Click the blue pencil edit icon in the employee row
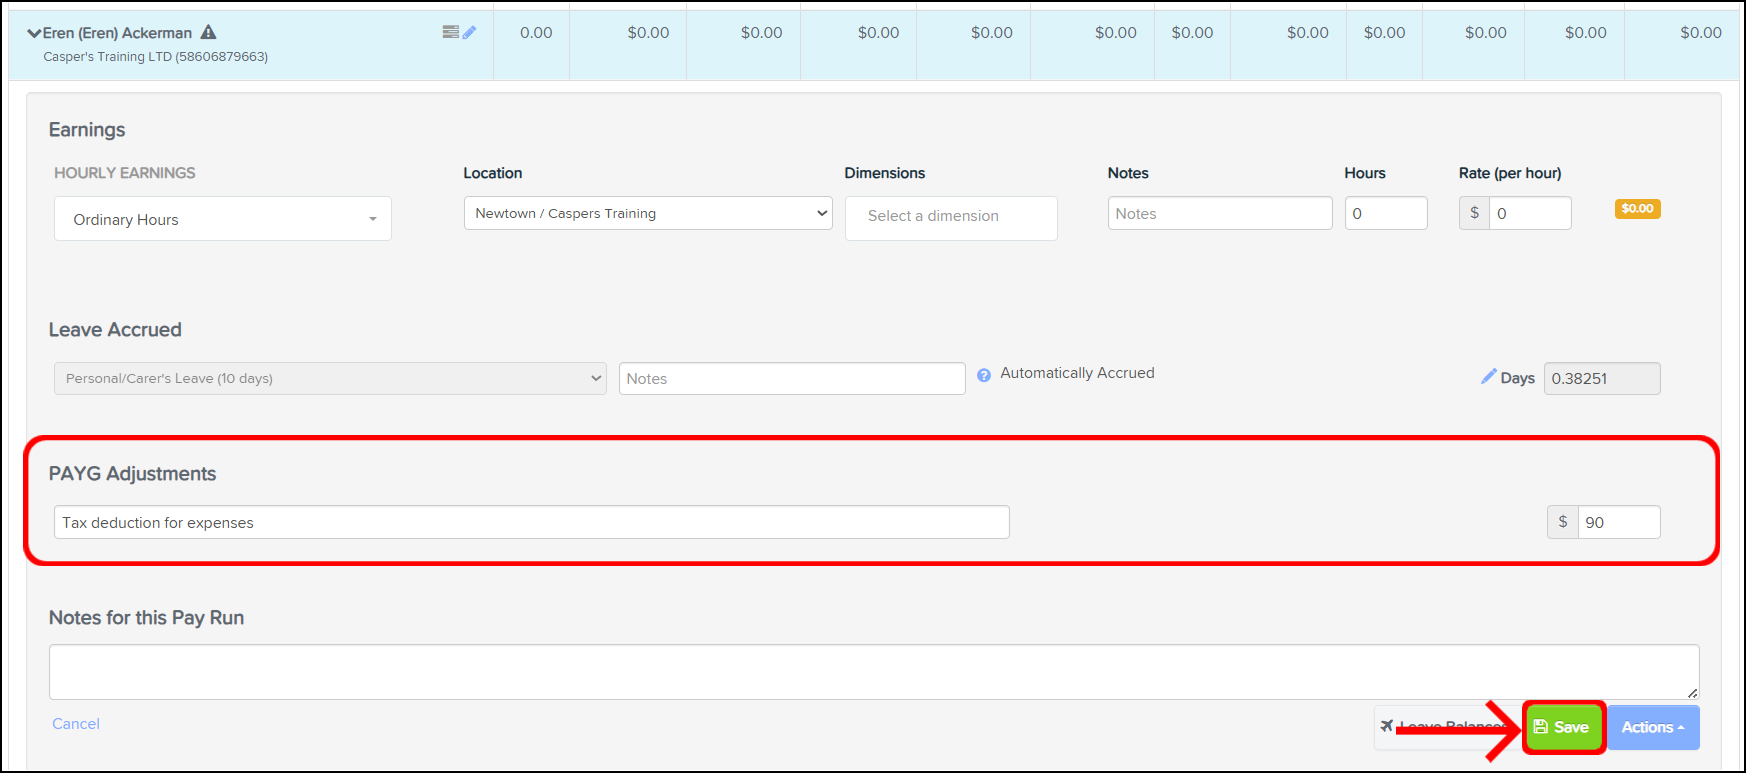Screen dimensions: 1746x773 469,32
